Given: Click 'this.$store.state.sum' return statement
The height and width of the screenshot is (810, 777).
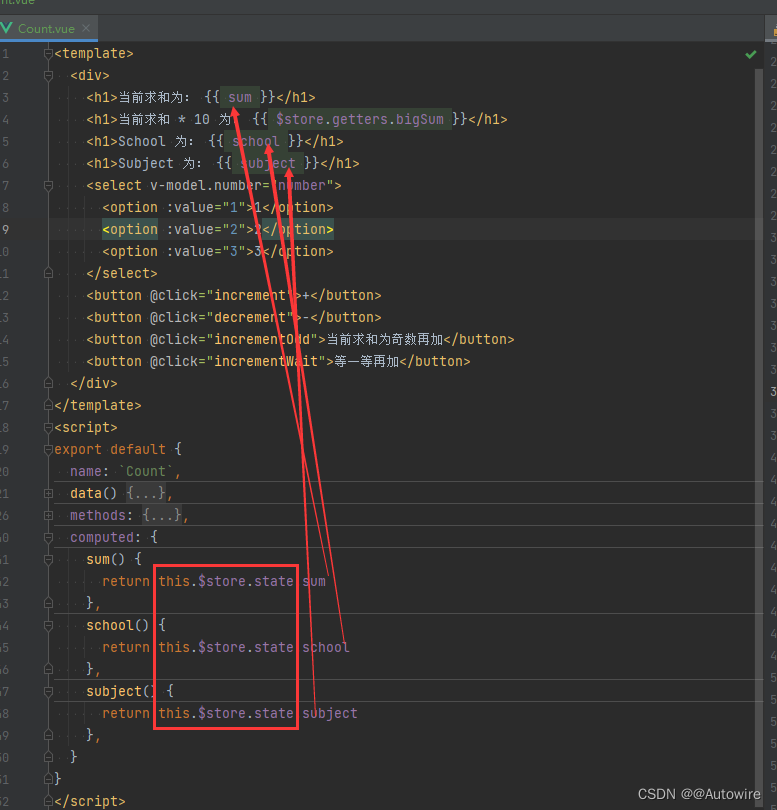Looking at the screenshot, I should click(x=214, y=582).
